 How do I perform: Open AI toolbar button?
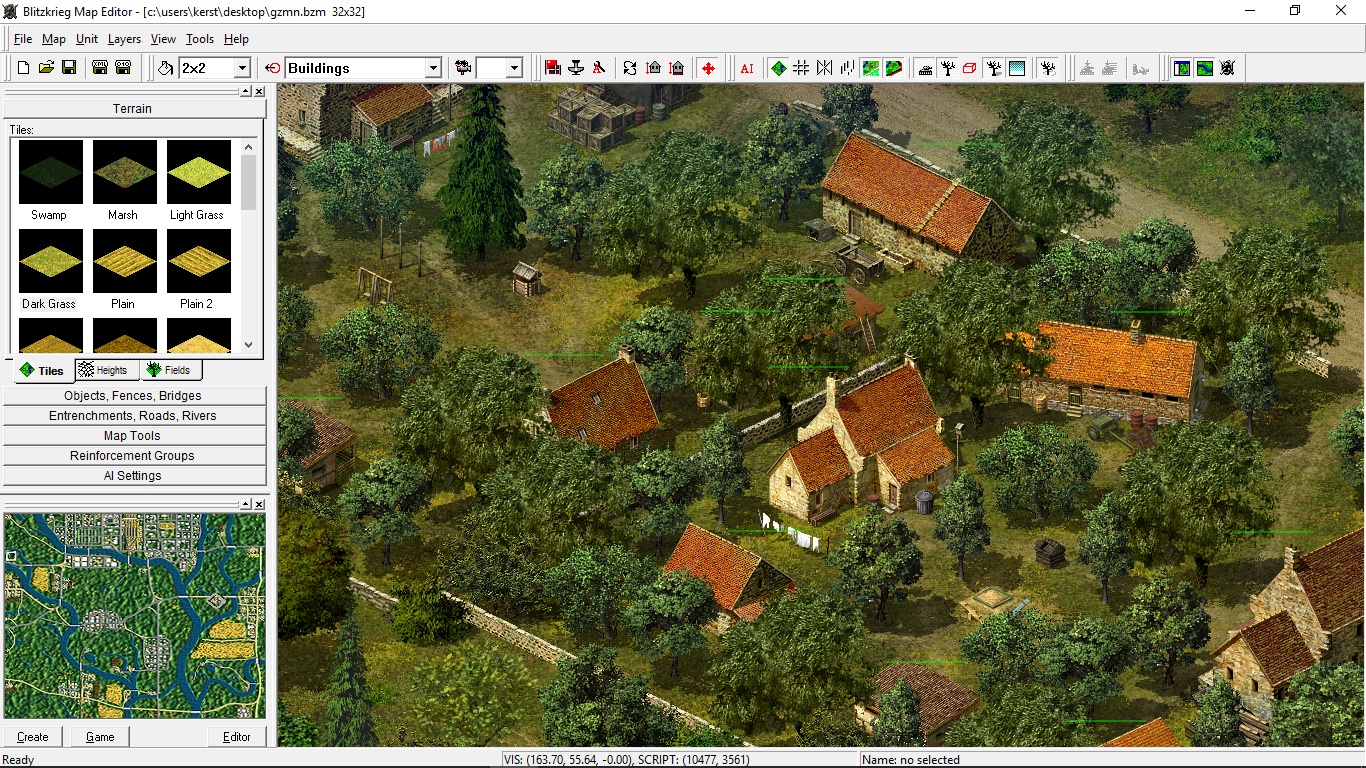pyautogui.click(x=747, y=68)
